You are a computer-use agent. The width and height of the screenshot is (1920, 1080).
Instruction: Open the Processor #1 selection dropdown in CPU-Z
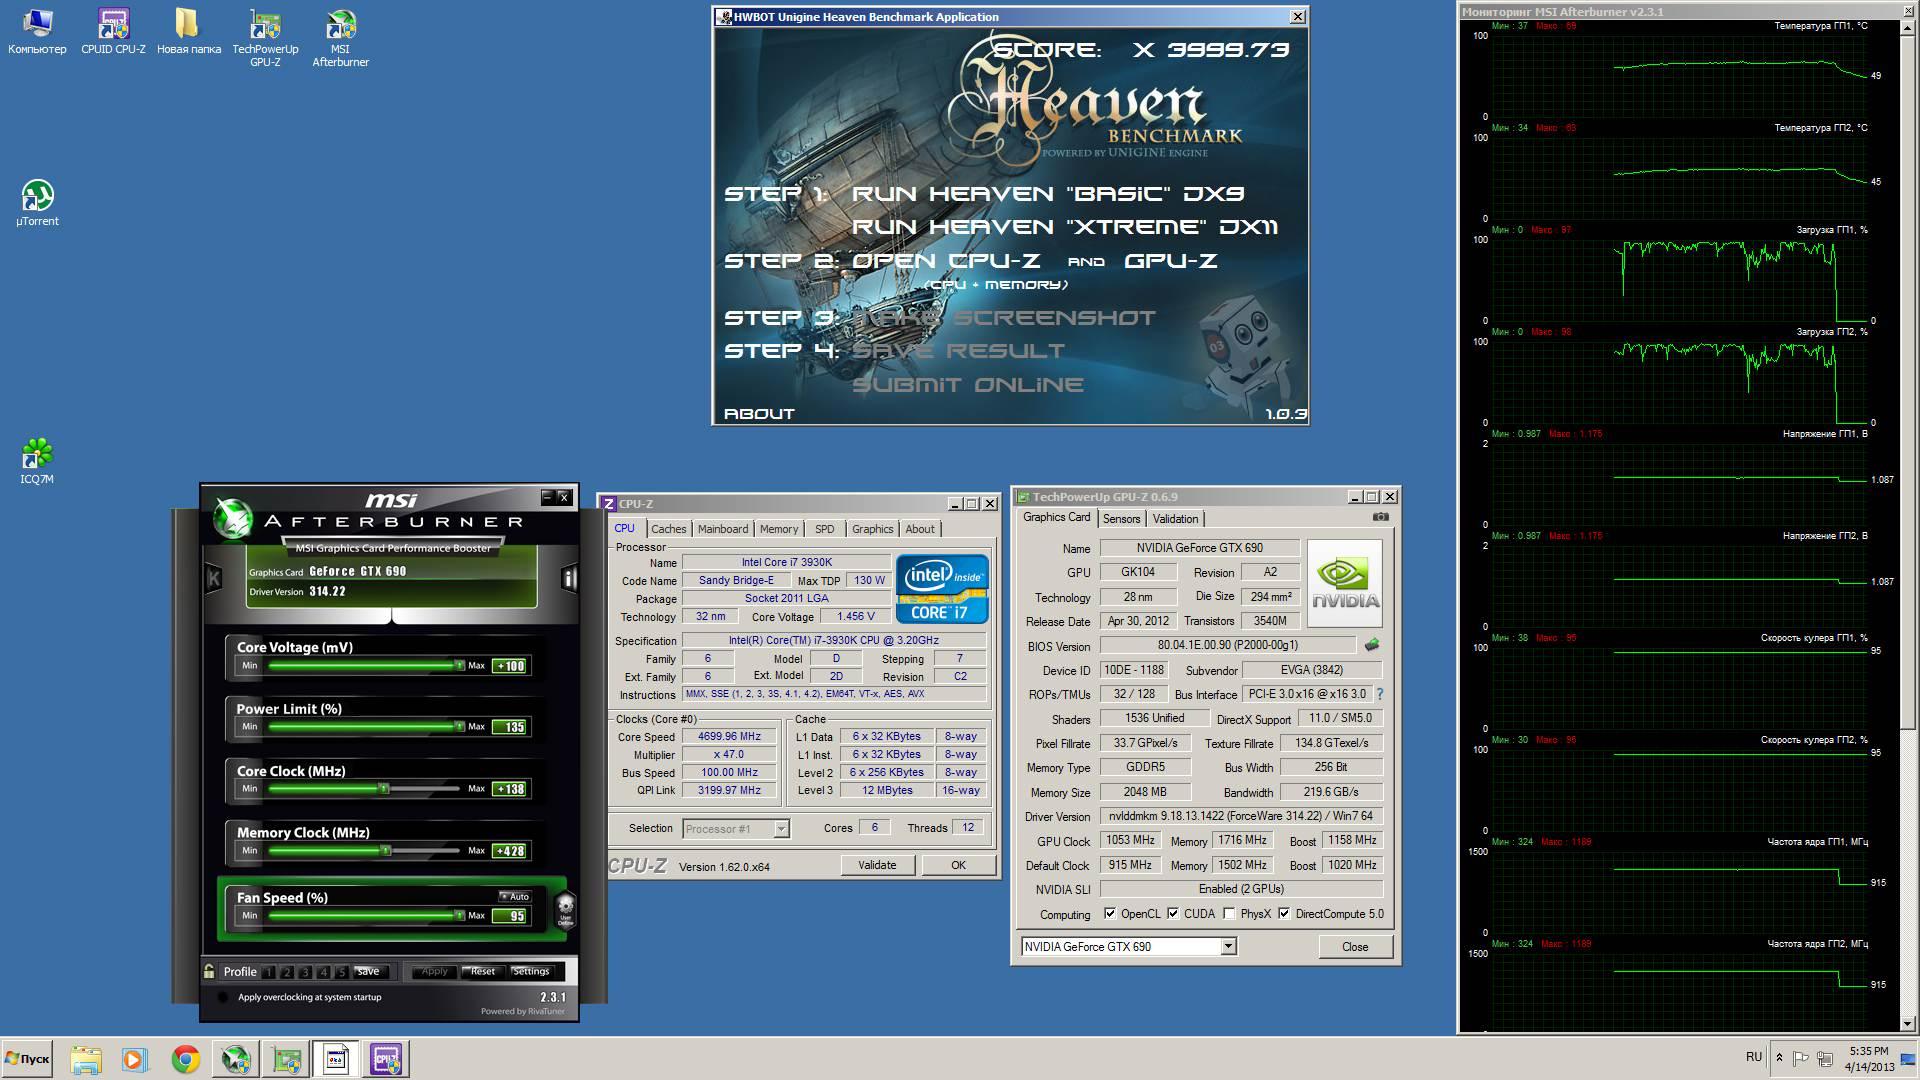pyautogui.click(x=781, y=828)
